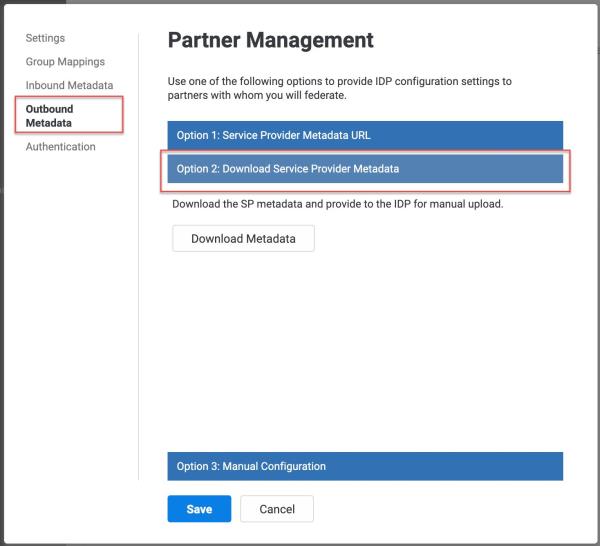The height and width of the screenshot is (546, 600).
Task: Save the partner management settings
Action: [x=199, y=509]
